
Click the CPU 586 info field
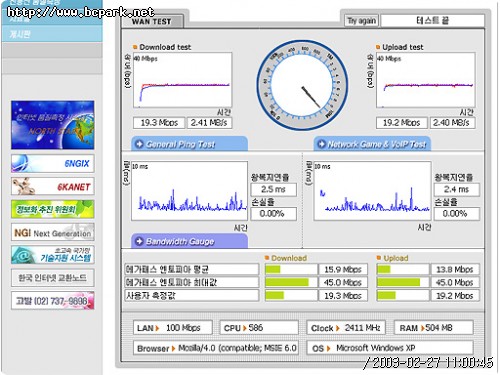tap(259, 328)
